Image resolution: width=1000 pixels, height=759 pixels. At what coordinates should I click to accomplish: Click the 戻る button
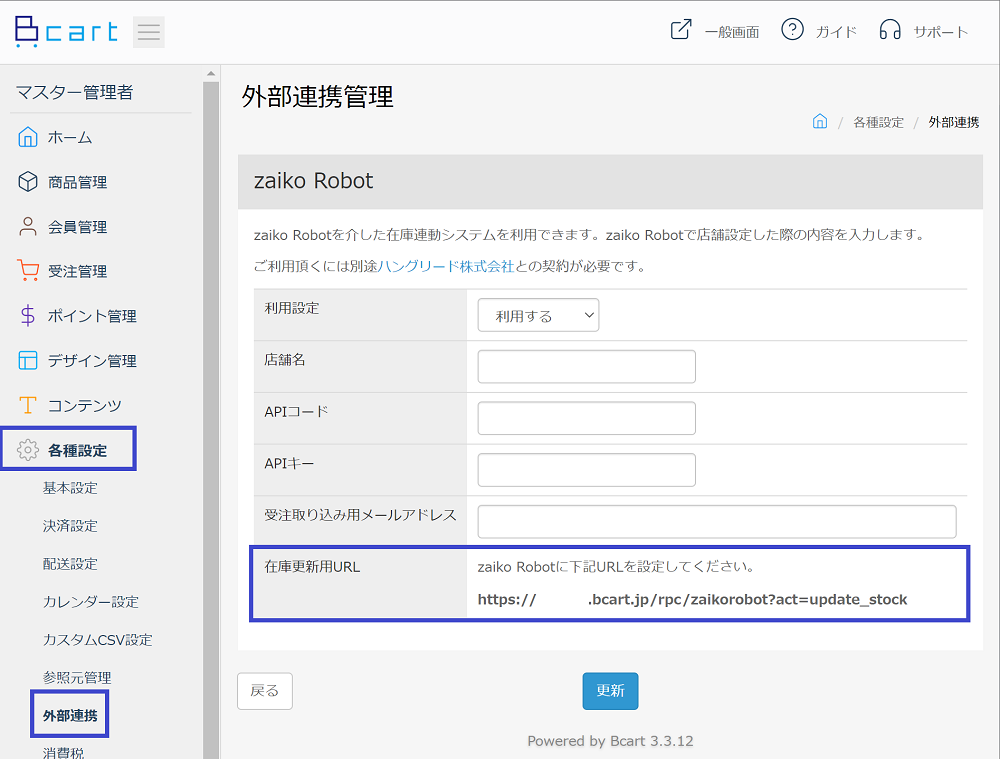[x=265, y=691]
